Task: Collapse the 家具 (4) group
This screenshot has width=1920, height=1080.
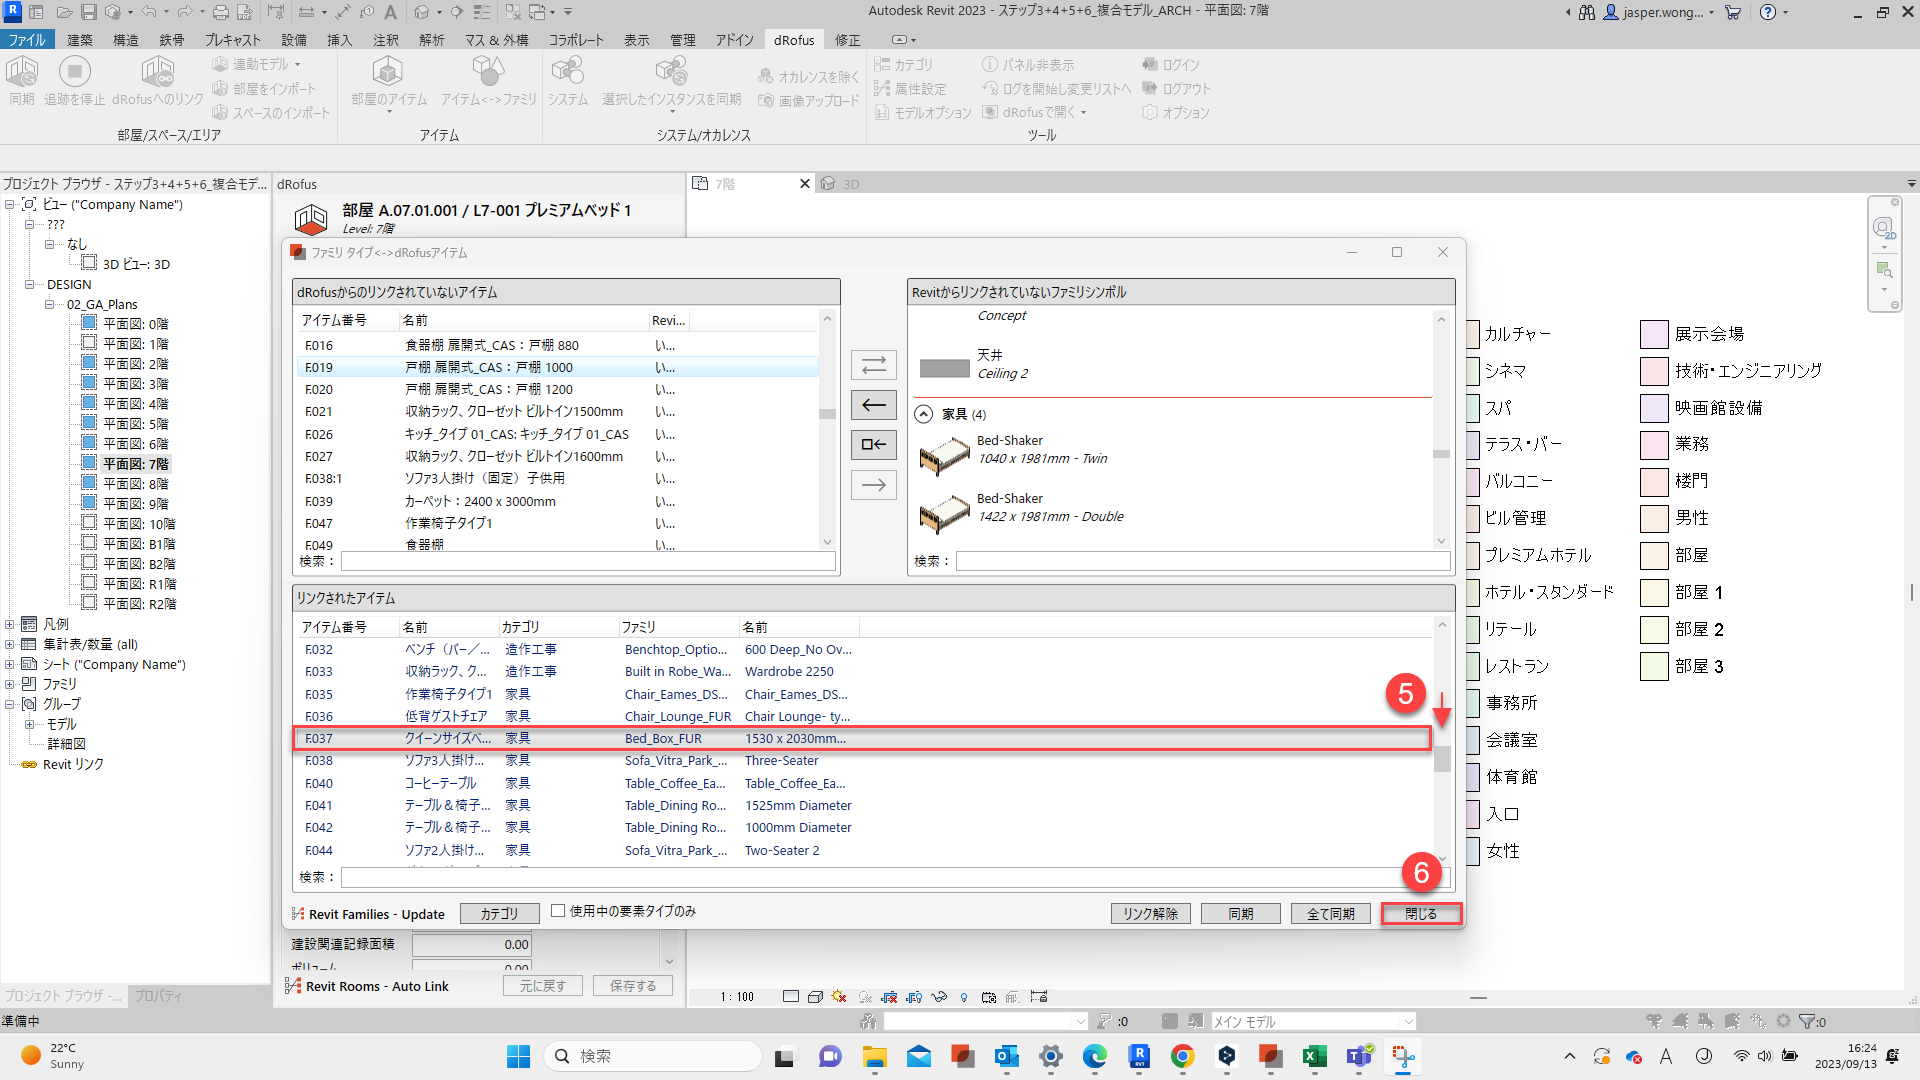Action: coord(924,414)
